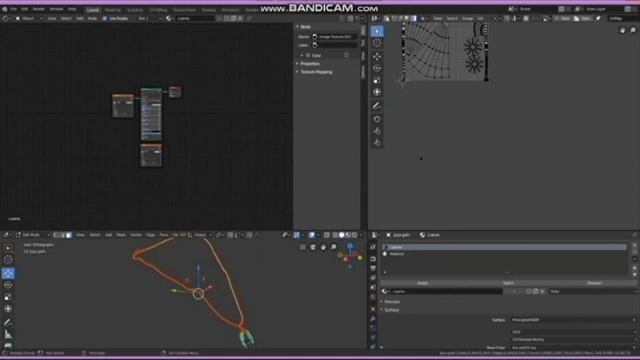
Task: Switch viewport to rendered shading
Action: [354, 235]
